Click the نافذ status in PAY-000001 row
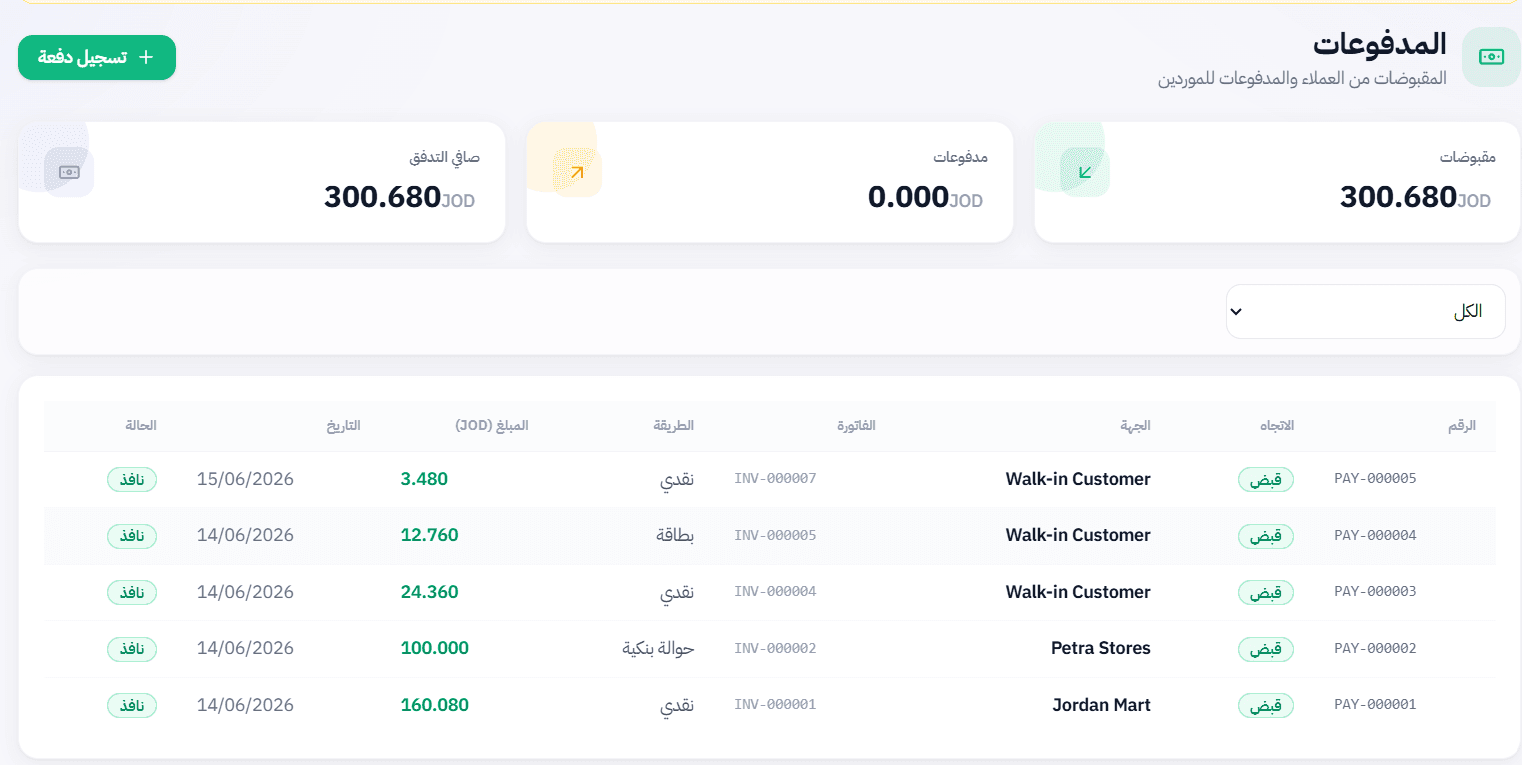The width and height of the screenshot is (1522, 765). (132, 706)
